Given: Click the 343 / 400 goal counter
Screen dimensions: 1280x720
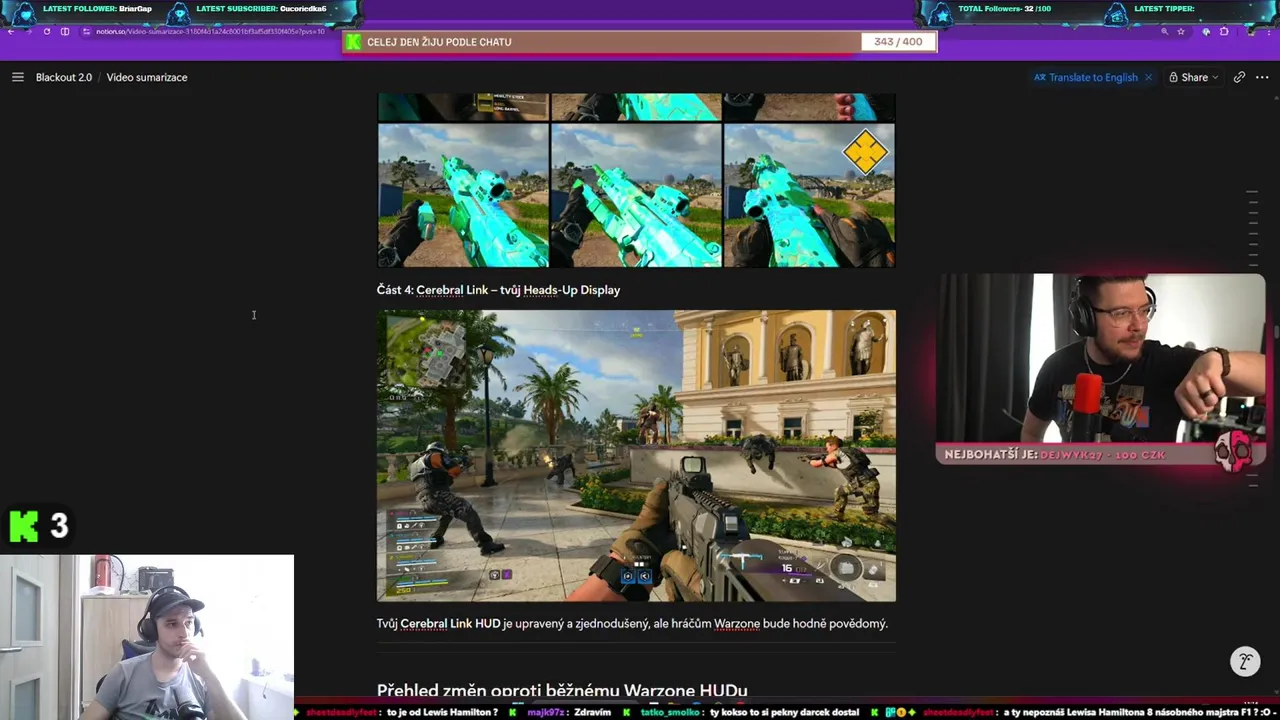Looking at the screenshot, I should (898, 42).
